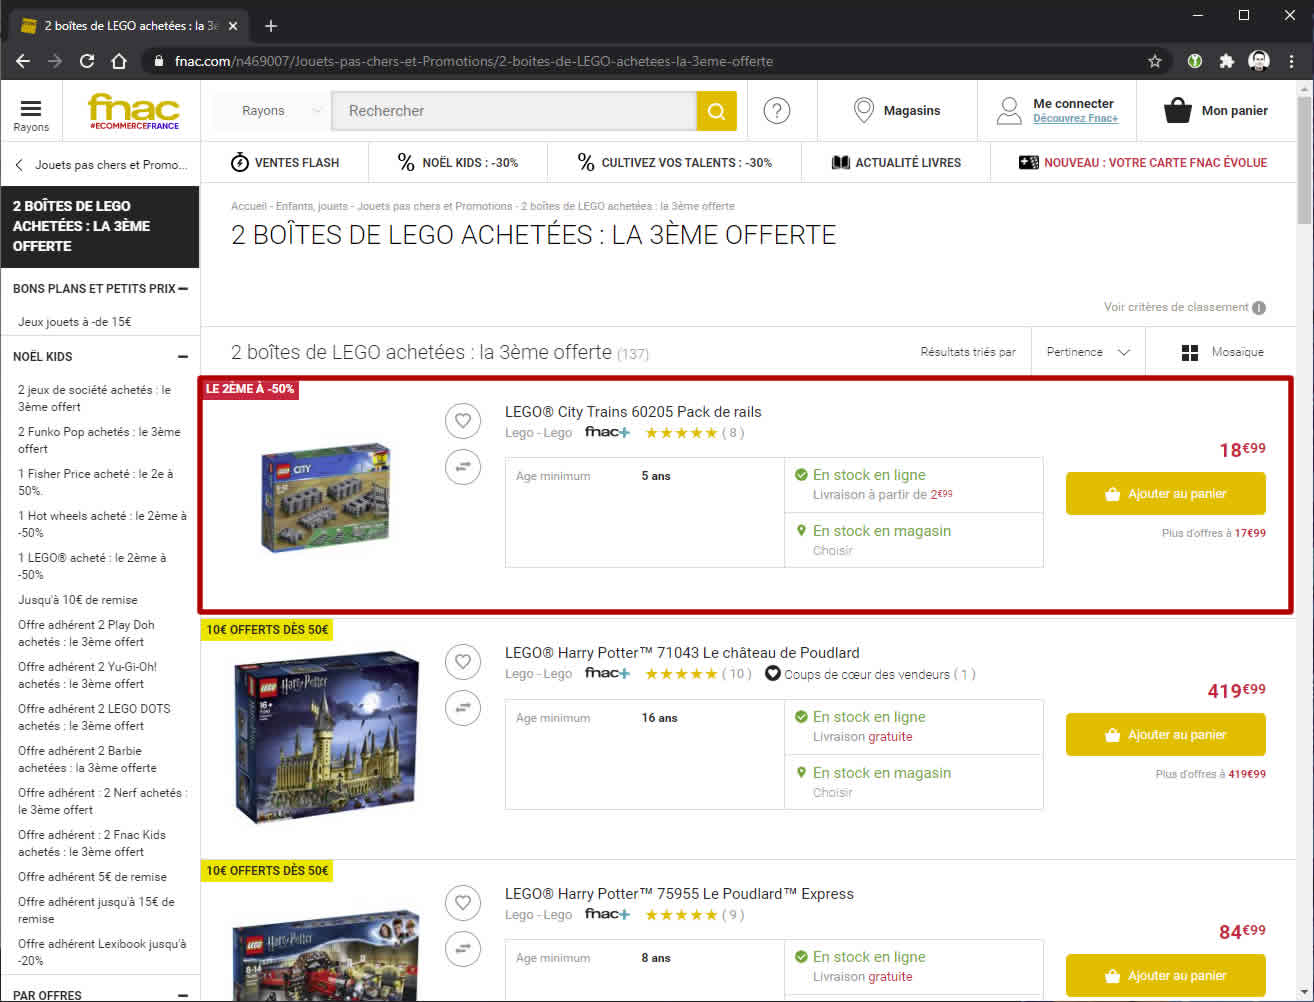The height and width of the screenshot is (1002, 1314).
Task: Go back to Jouets pas chers et Promo chevron
Action: (x=19, y=165)
